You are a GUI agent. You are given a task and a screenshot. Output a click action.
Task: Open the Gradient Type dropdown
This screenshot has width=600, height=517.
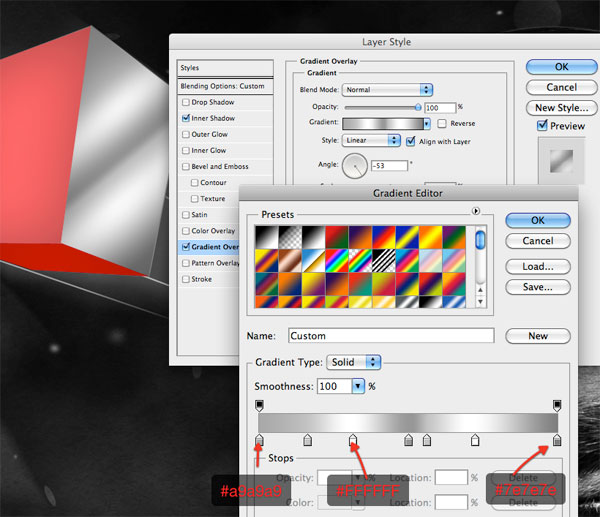click(354, 362)
